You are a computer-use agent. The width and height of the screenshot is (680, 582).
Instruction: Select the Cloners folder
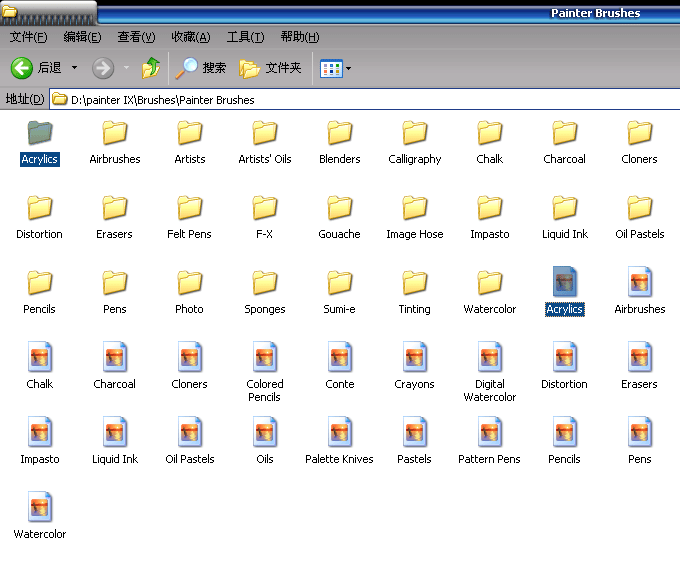click(x=639, y=143)
